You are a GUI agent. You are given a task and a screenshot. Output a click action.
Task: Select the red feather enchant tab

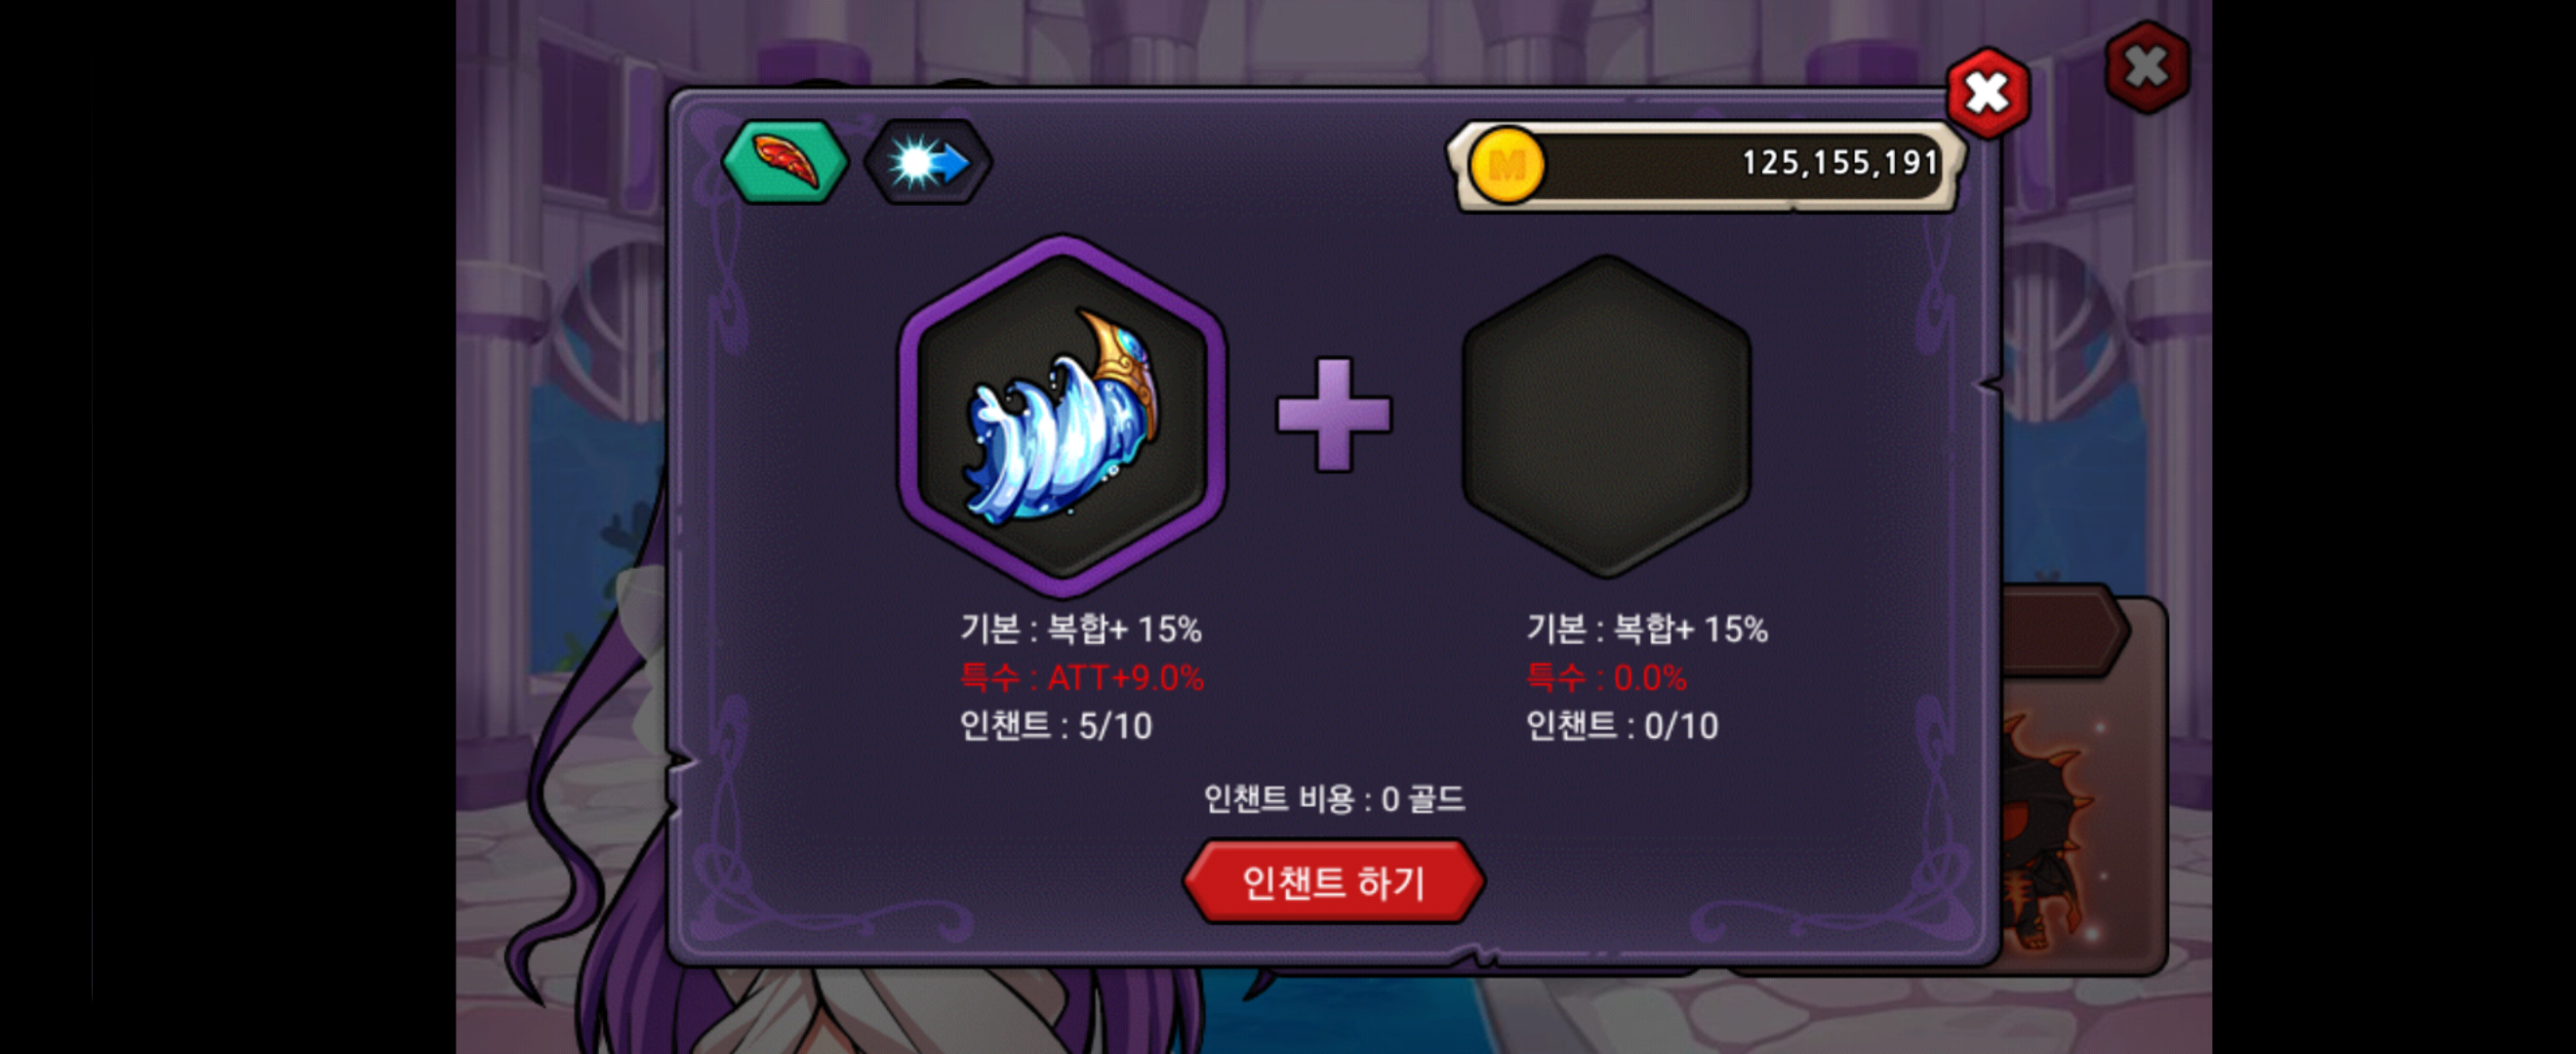coord(785,162)
